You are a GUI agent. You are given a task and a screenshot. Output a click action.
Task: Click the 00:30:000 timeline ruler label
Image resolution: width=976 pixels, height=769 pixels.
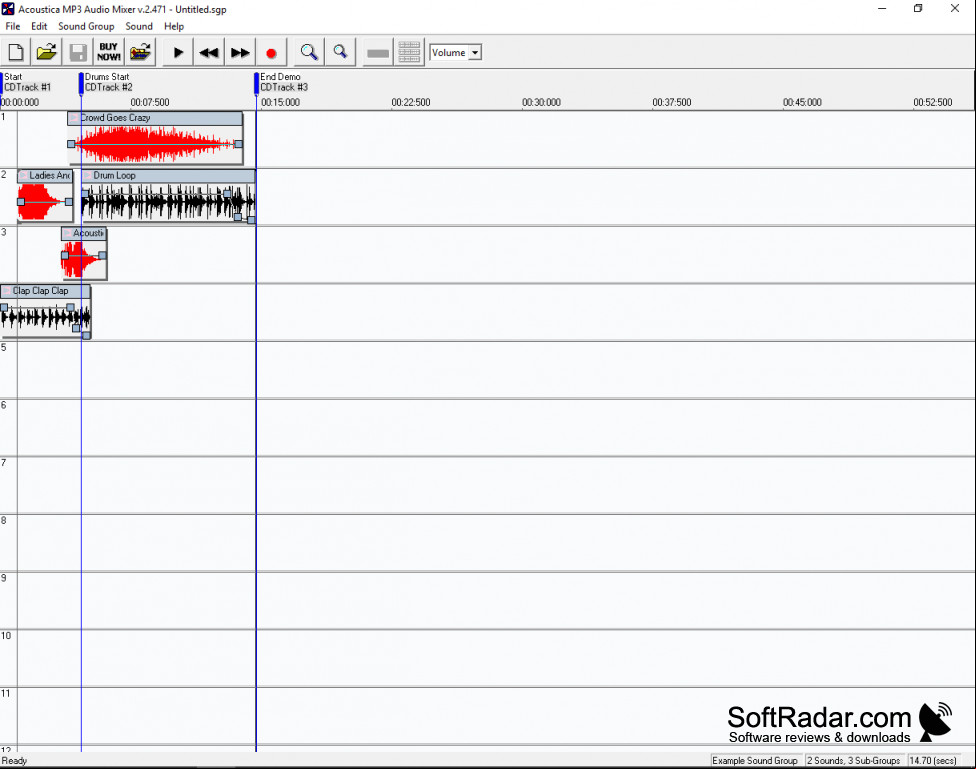pos(542,103)
